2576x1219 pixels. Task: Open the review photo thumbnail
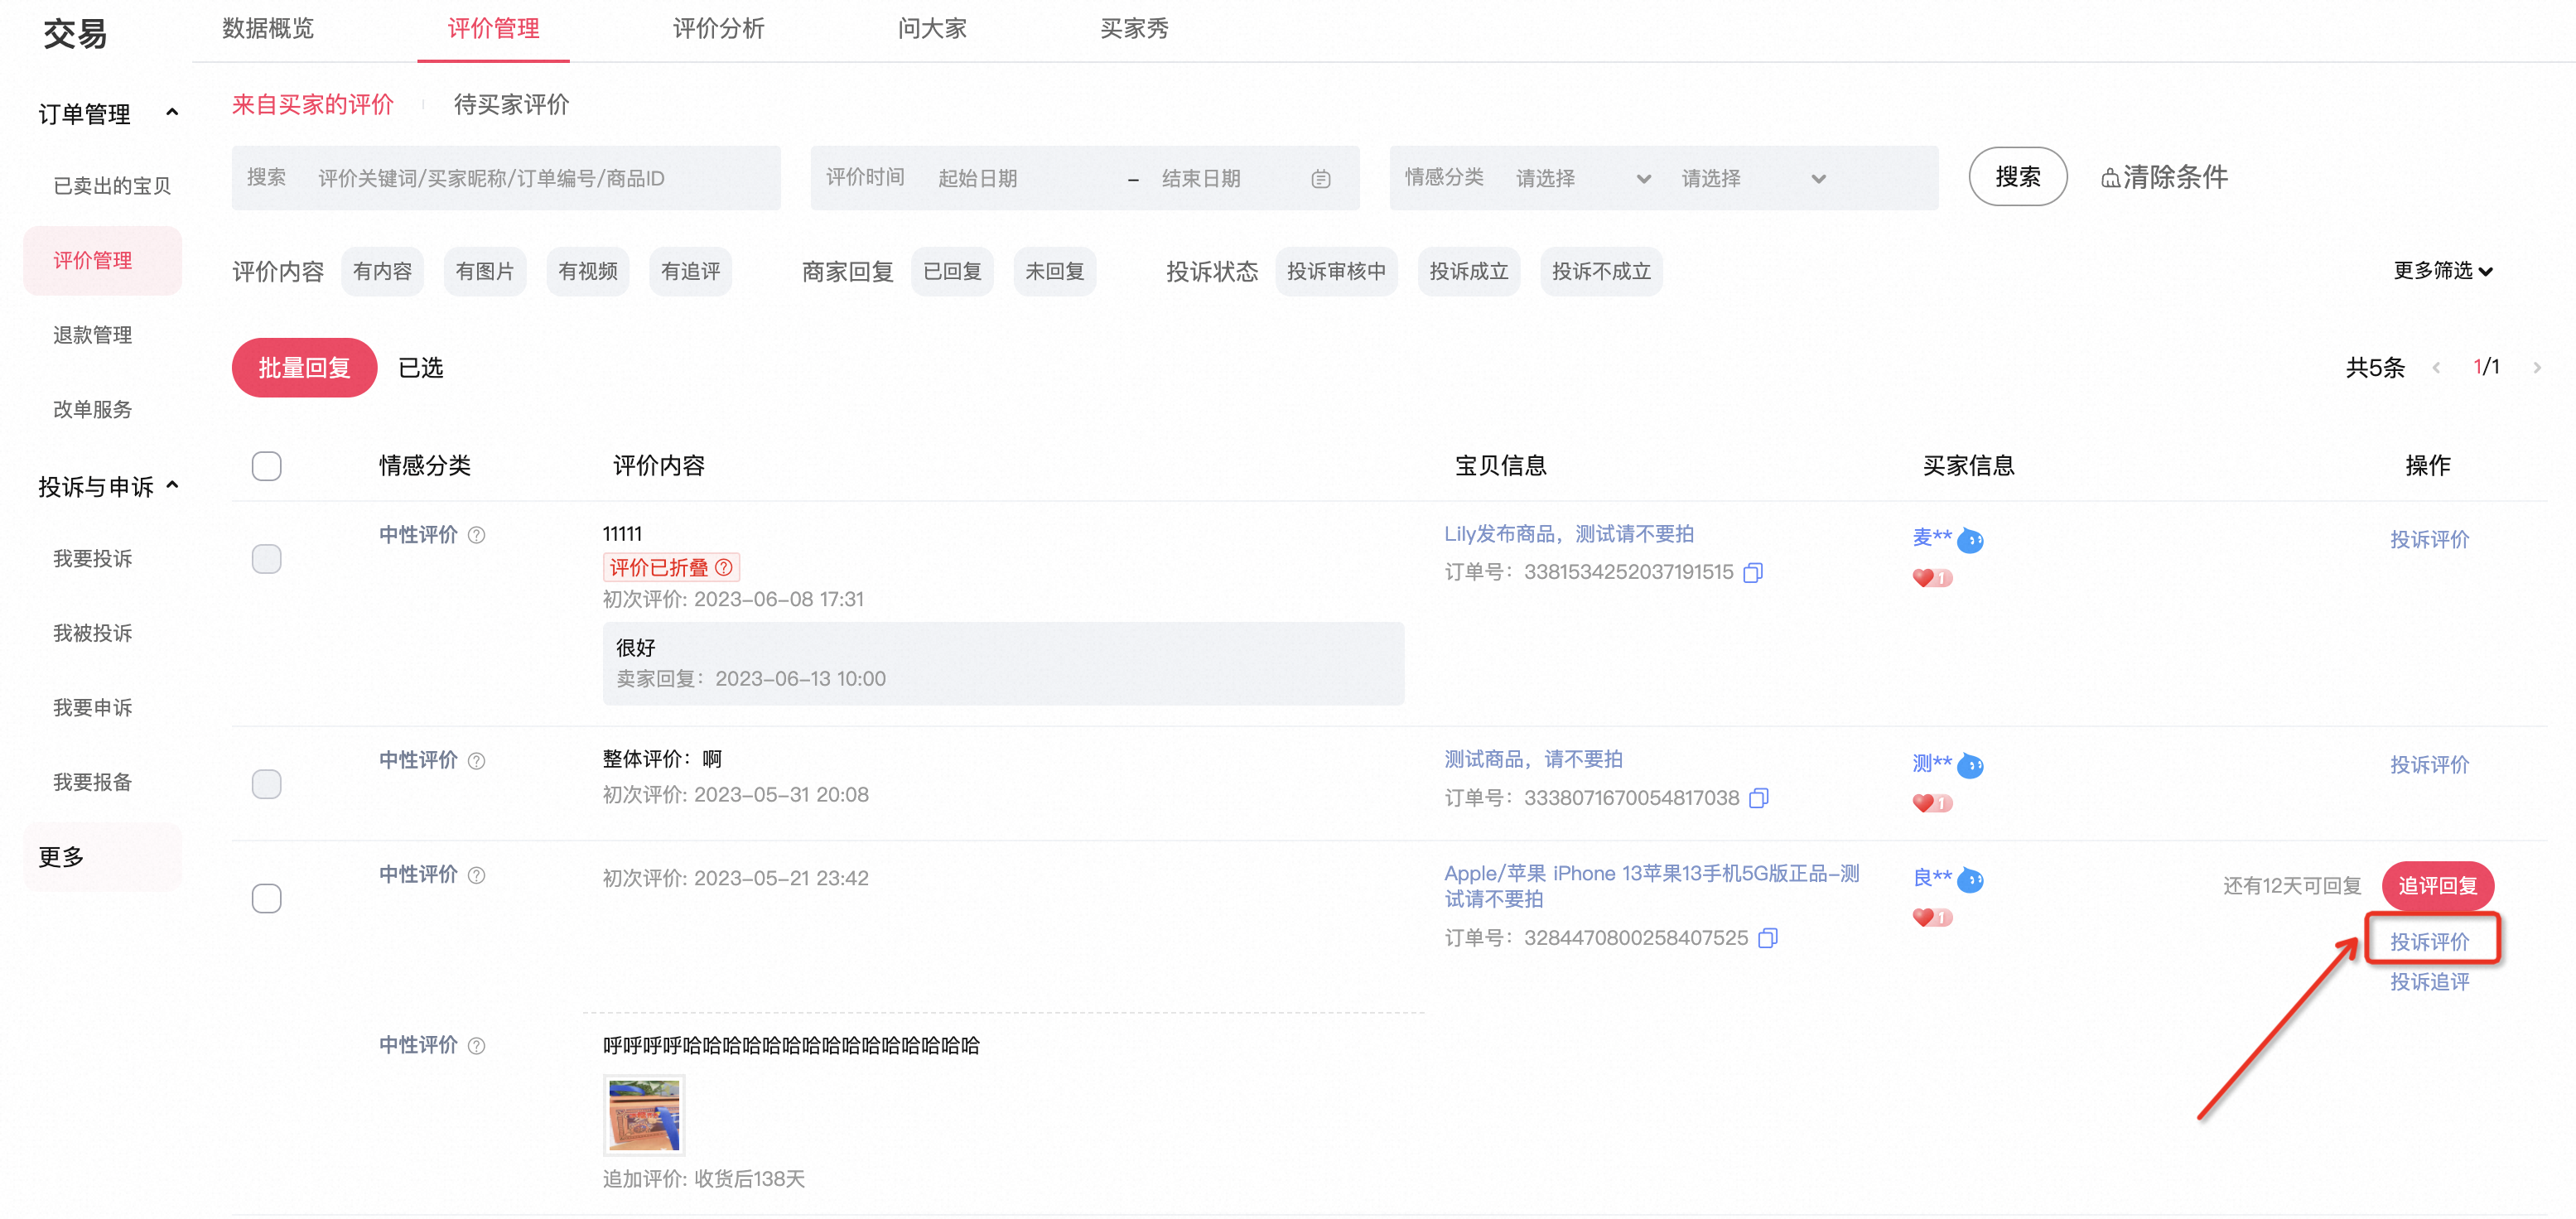click(x=644, y=1115)
